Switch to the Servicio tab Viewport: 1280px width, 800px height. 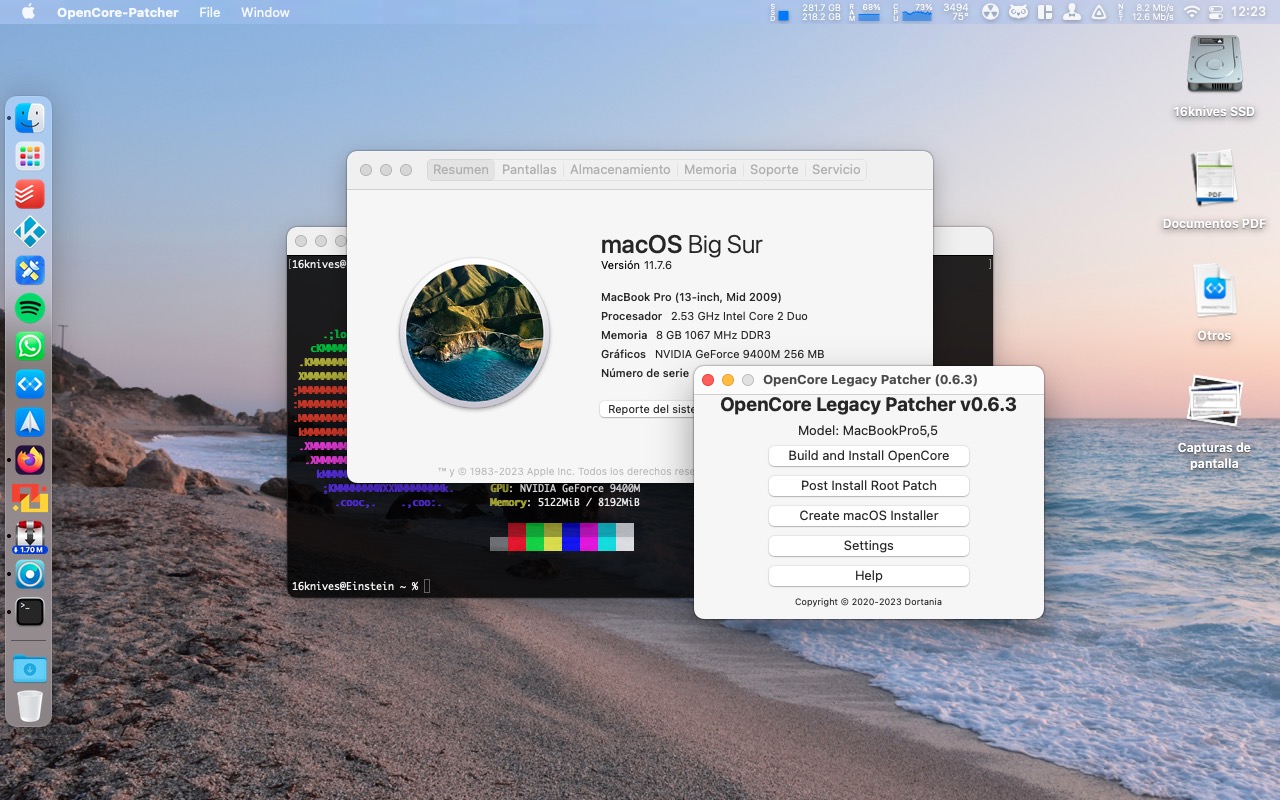point(836,170)
